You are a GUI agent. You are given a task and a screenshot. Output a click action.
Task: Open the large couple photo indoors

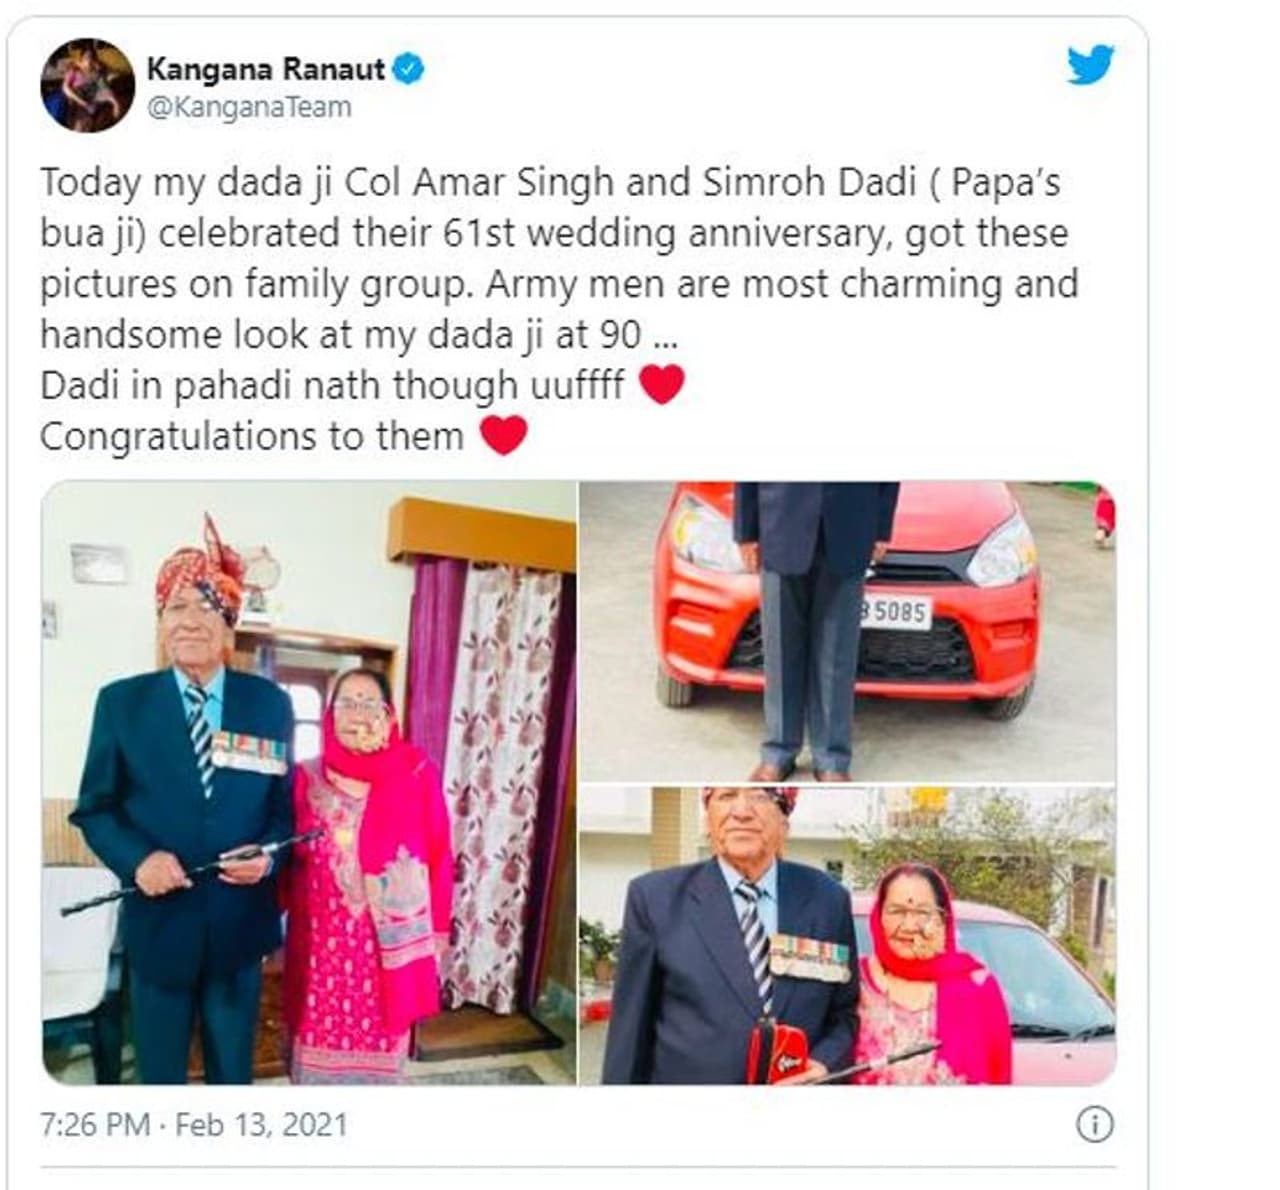pyautogui.click(x=308, y=783)
